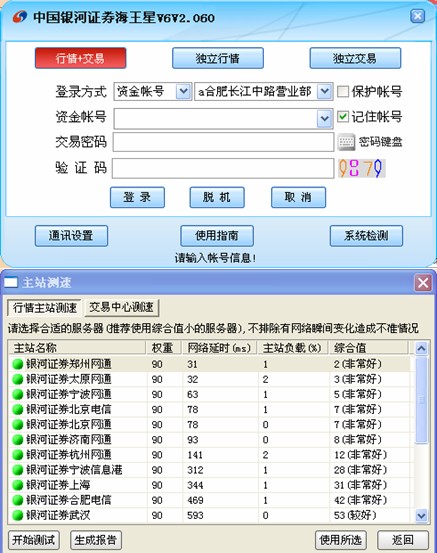Click the 主站测速 window title icon
437x553 pixels.
(x=11, y=282)
